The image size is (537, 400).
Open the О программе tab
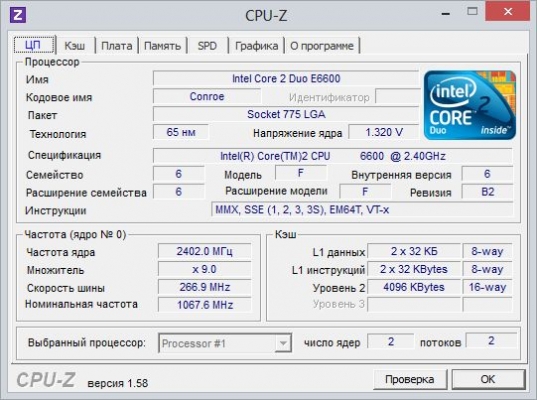[322, 46]
